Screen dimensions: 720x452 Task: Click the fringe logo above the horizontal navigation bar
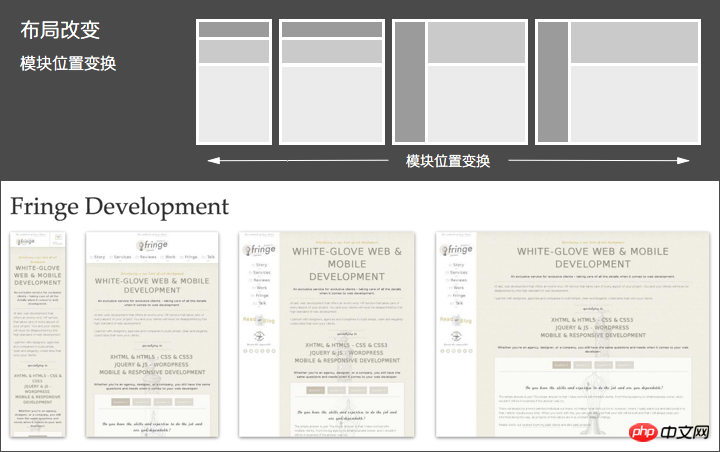click(x=152, y=245)
